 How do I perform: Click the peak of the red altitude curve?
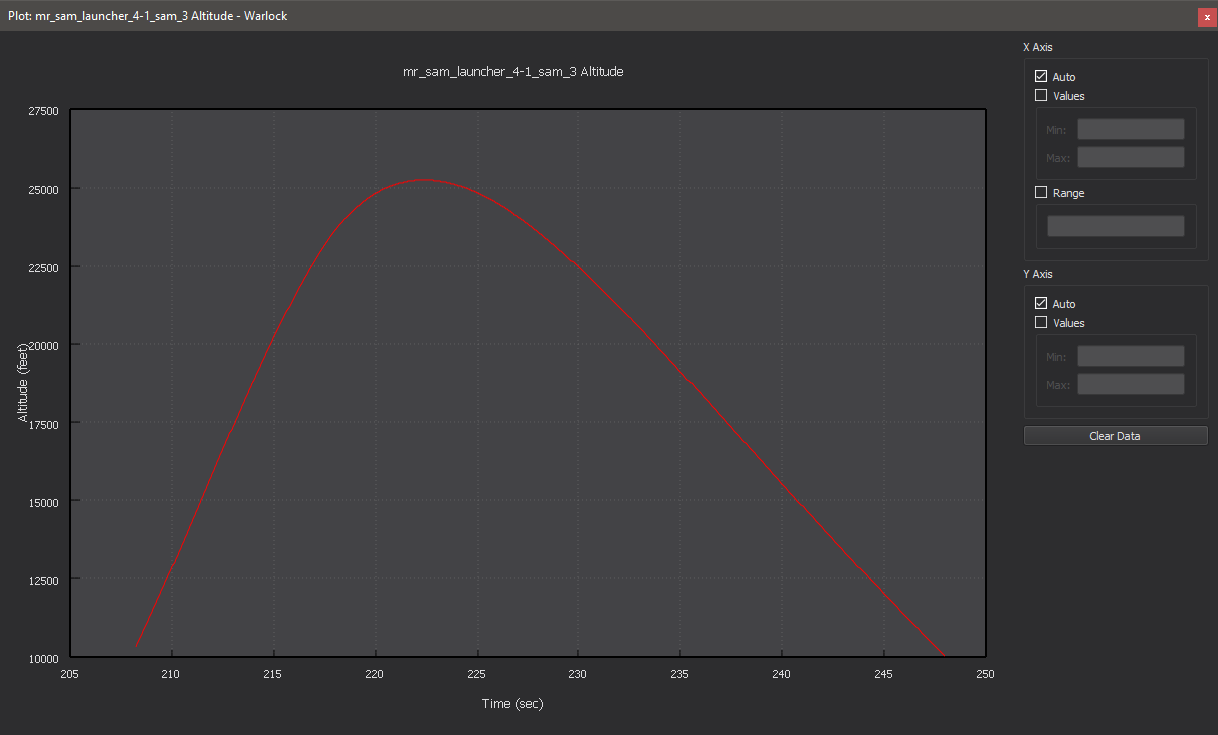pyautogui.click(x=424, y=181)
